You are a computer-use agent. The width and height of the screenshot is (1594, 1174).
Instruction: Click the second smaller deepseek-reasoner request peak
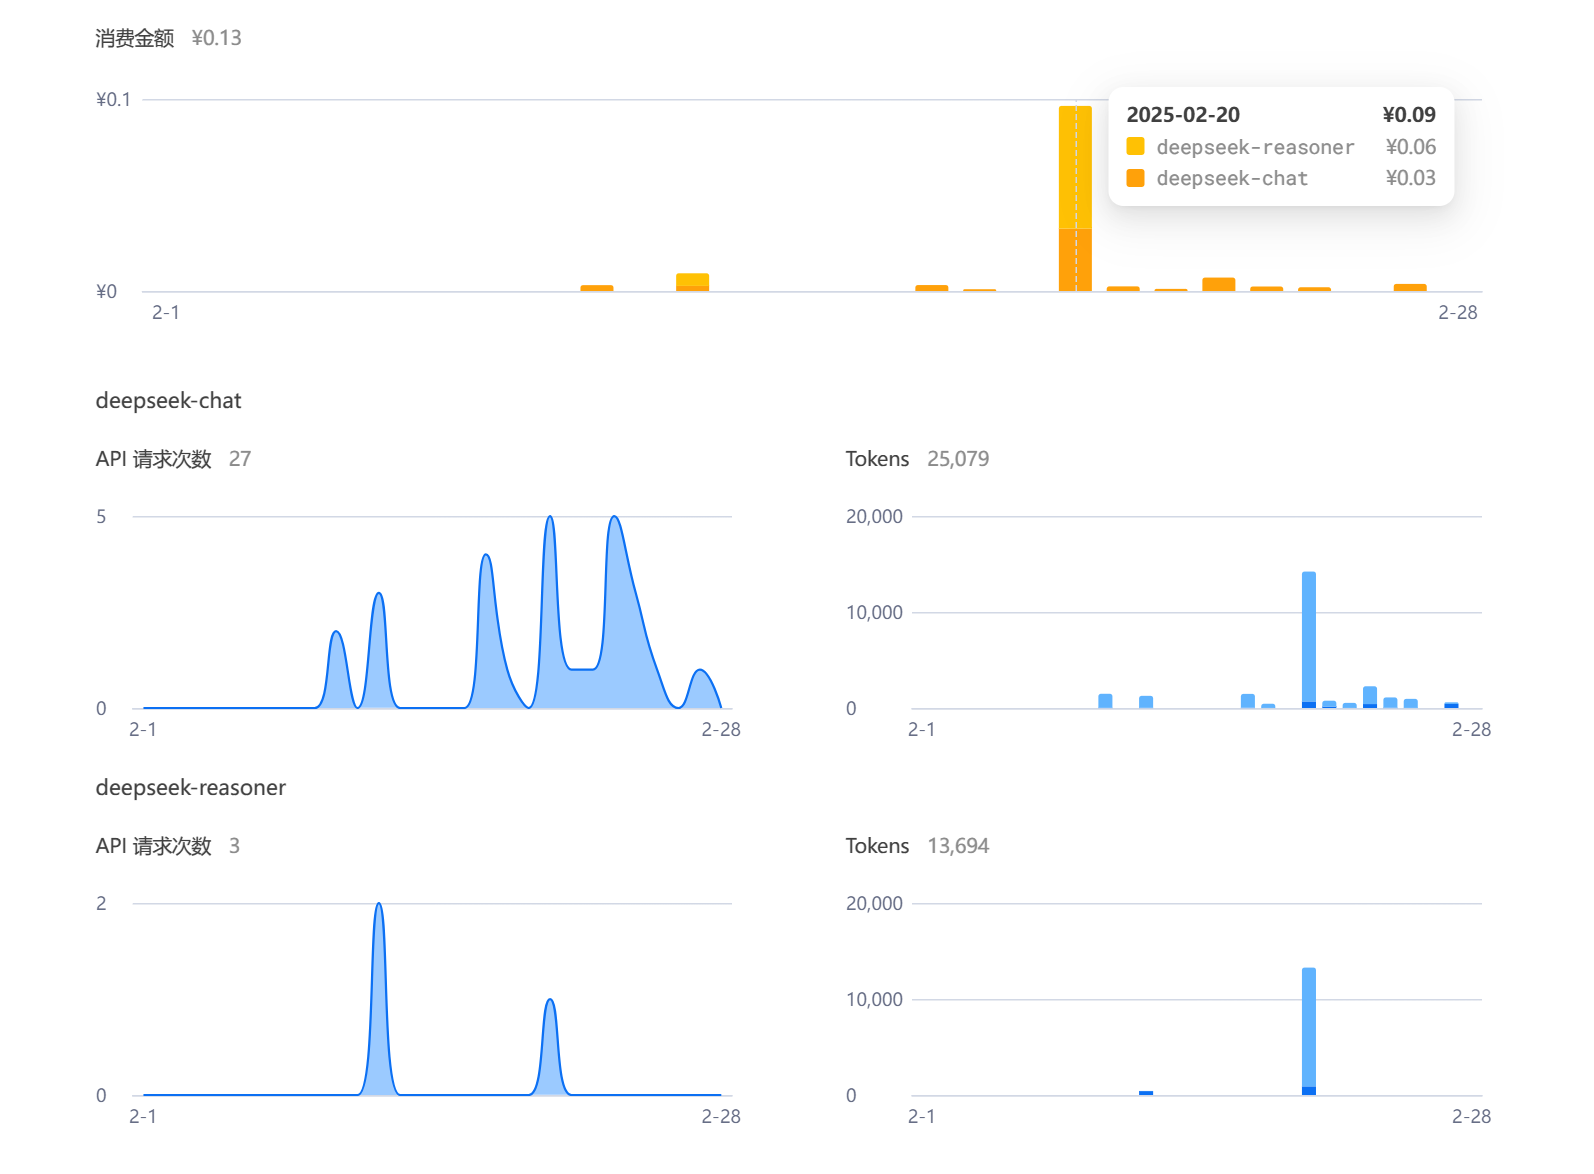point(549,1001)
